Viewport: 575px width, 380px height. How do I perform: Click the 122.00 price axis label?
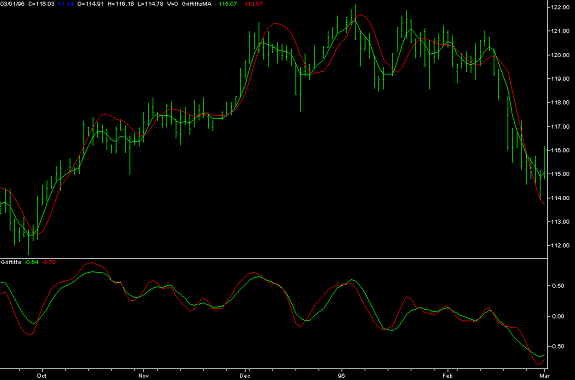click(x=560, y=7)
